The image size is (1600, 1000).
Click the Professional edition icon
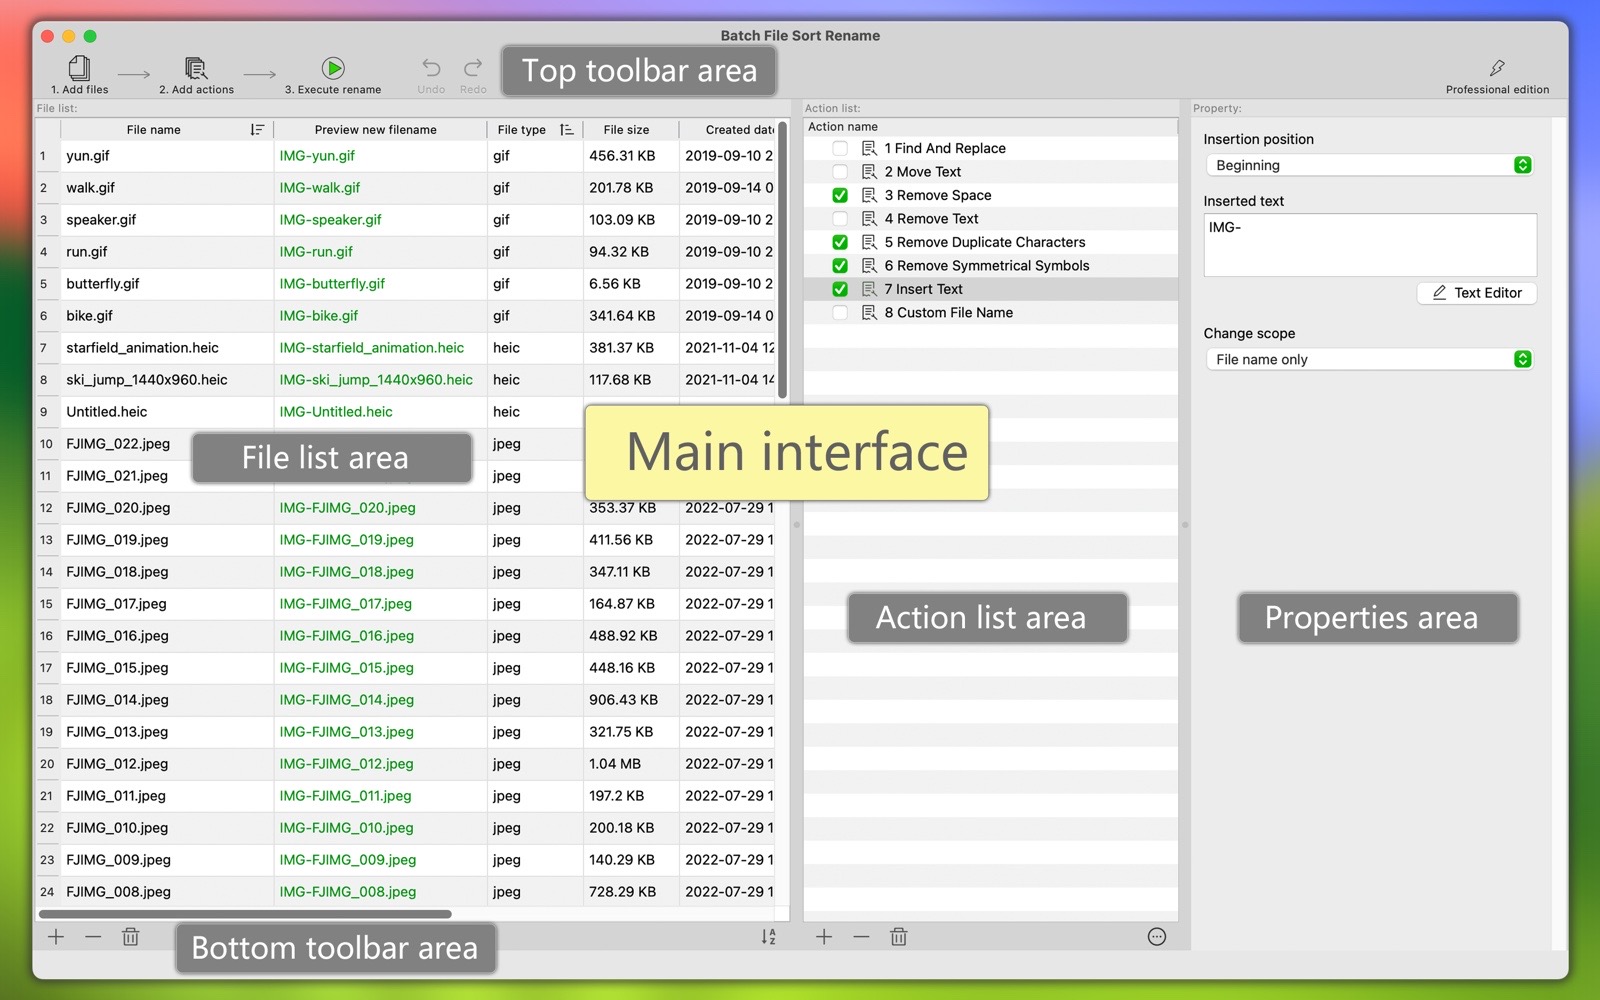[x=1497, y=69]
